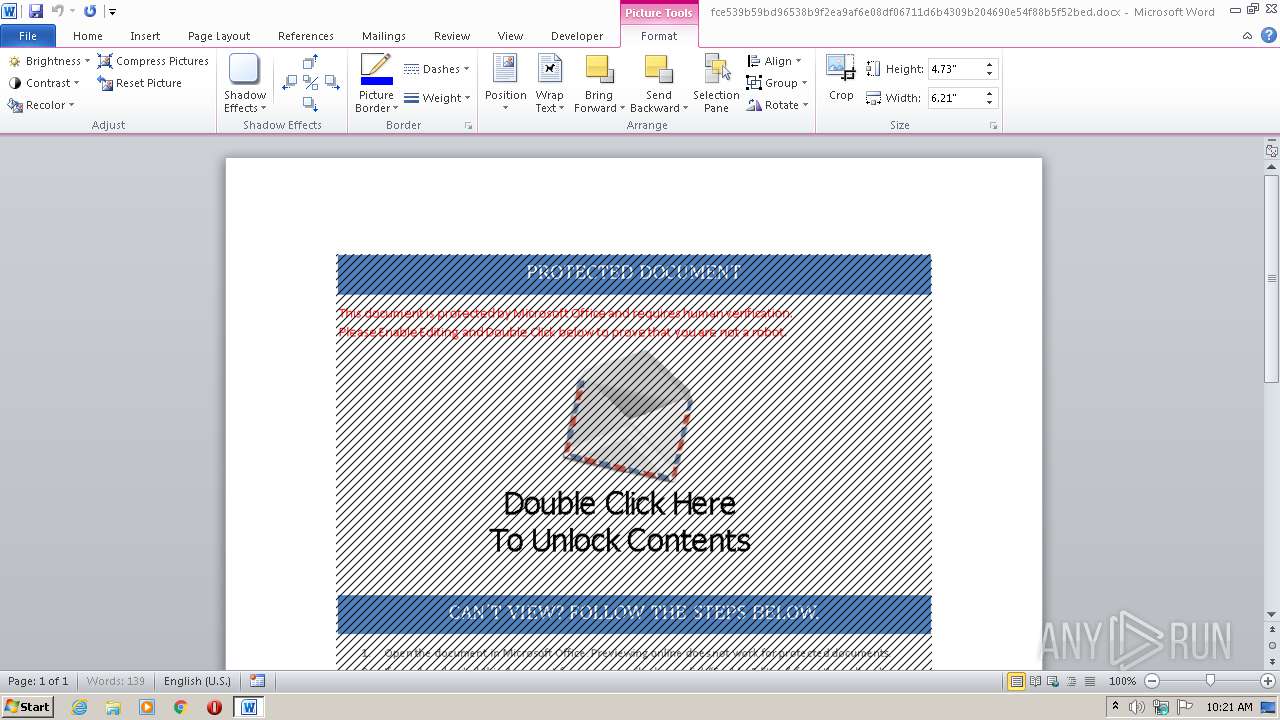Switch to Draft view
The width and height of the screenshot is (1280, 720).
1088,681
